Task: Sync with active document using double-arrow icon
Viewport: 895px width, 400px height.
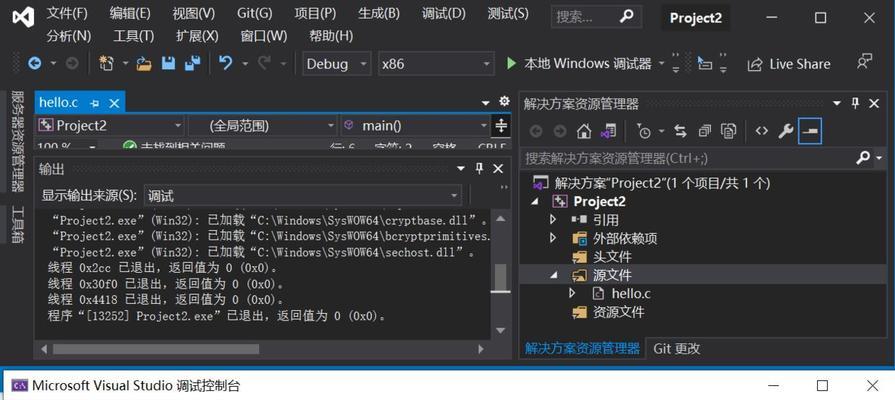Action: coord(680,132)
